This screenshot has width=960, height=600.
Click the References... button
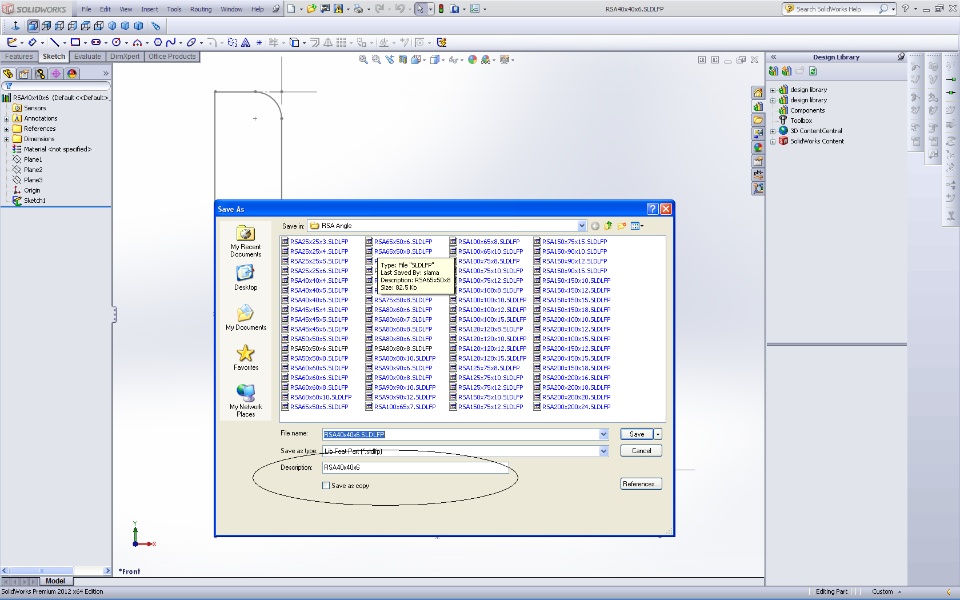click(x=641, y=484)
